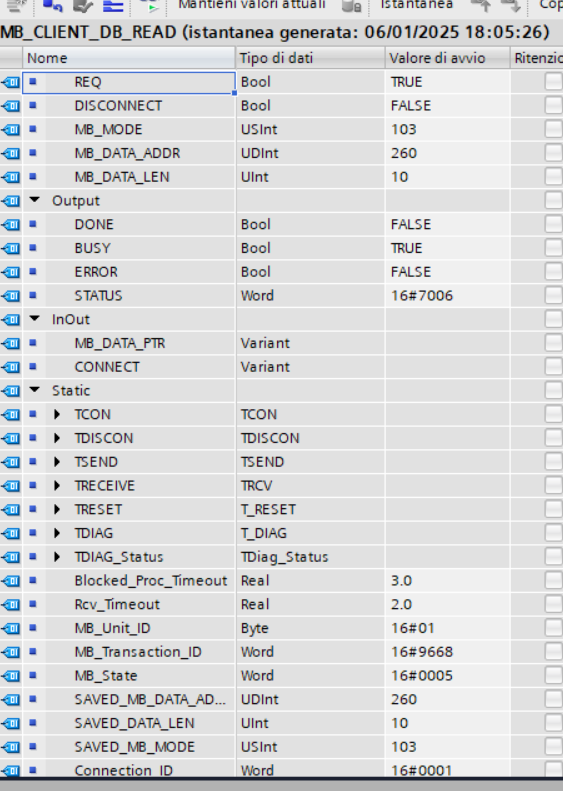Click the row tag icon next to STATUS
Image resolution: width=563 pixels, height=791 pixels.
[x=11, y=296]
